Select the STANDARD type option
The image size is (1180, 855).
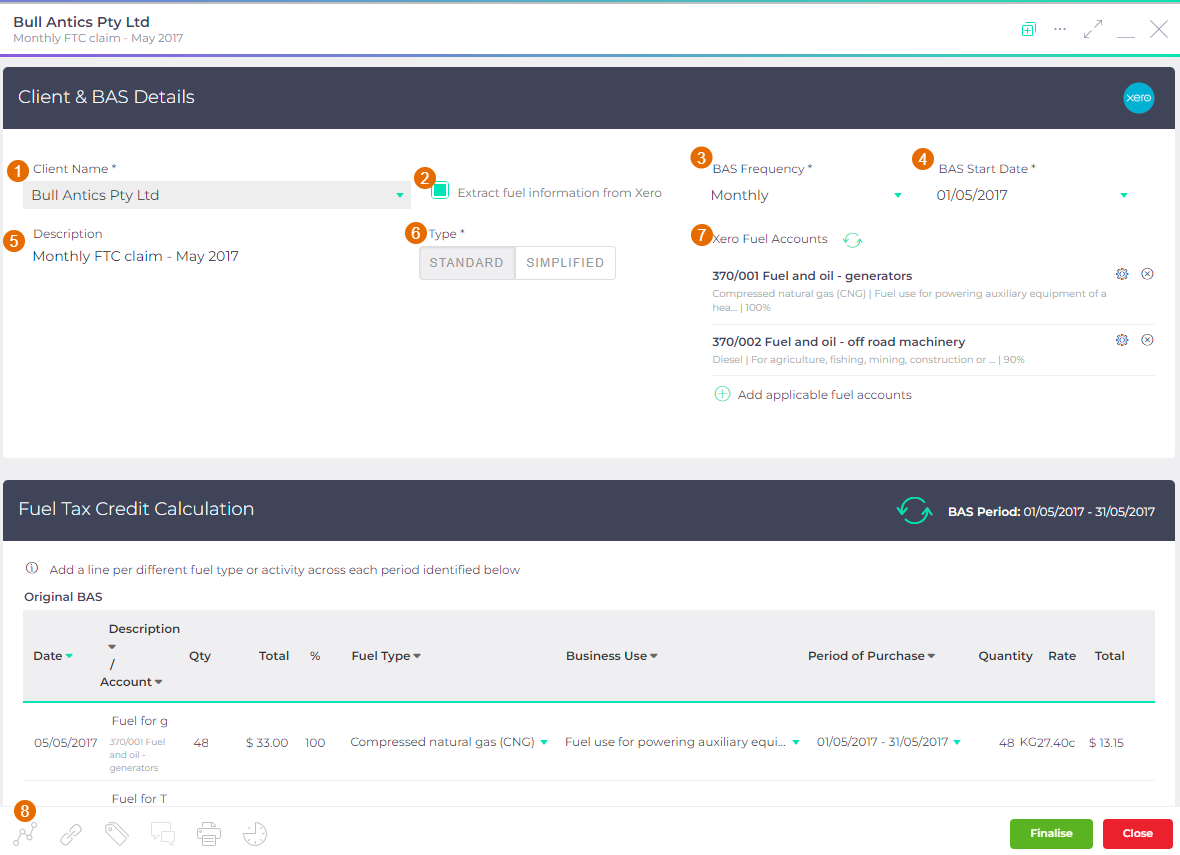(x=467, y=263)
